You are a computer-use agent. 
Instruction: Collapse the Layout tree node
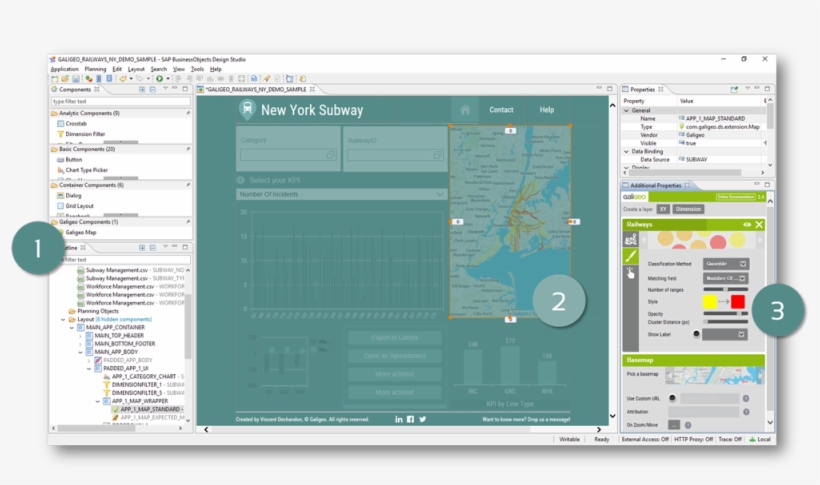coord(63,319)
